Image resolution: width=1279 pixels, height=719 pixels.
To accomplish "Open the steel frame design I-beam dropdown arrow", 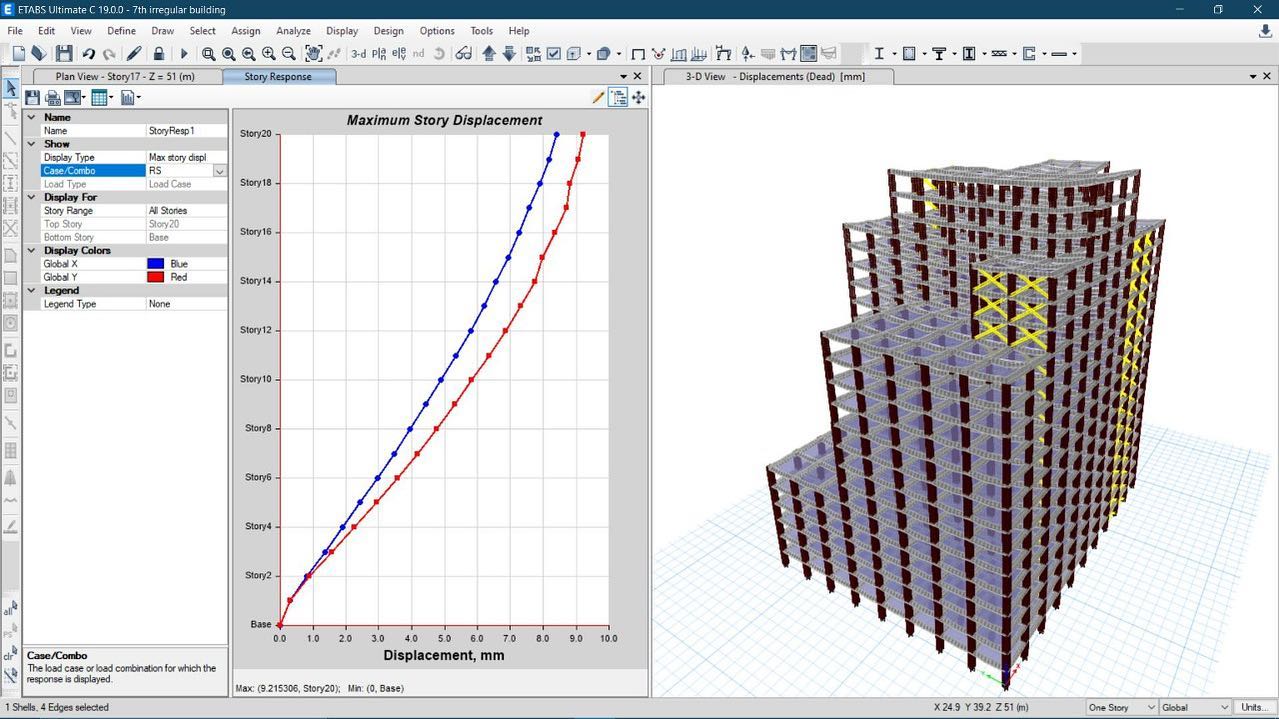I will point(895,54).
